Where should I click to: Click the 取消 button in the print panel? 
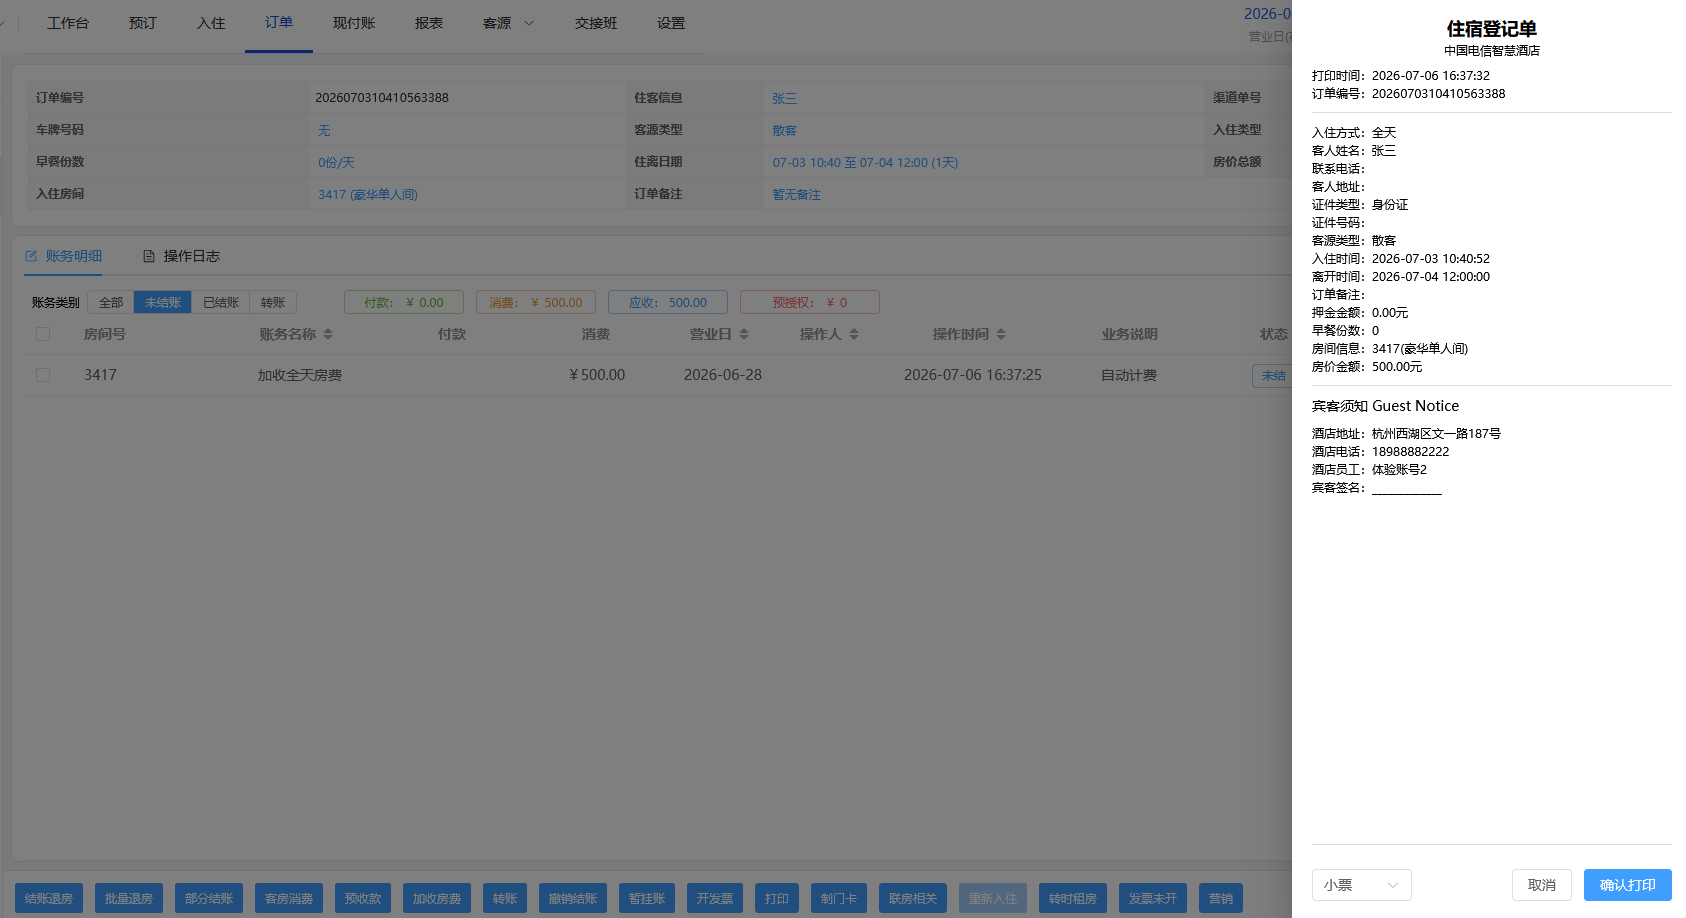tap(1541, 885)
